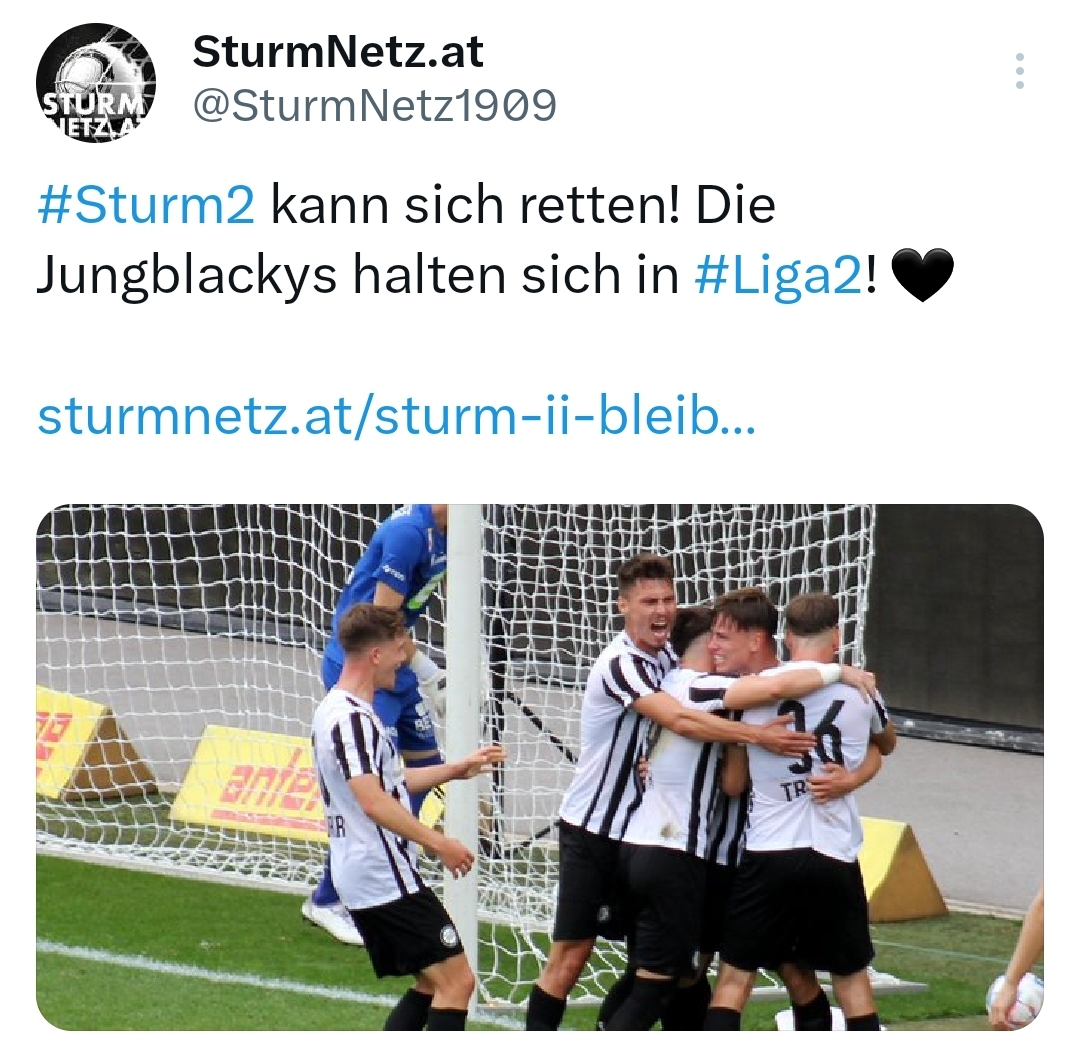Click the football at the photo's edge

point(1015,1001)
